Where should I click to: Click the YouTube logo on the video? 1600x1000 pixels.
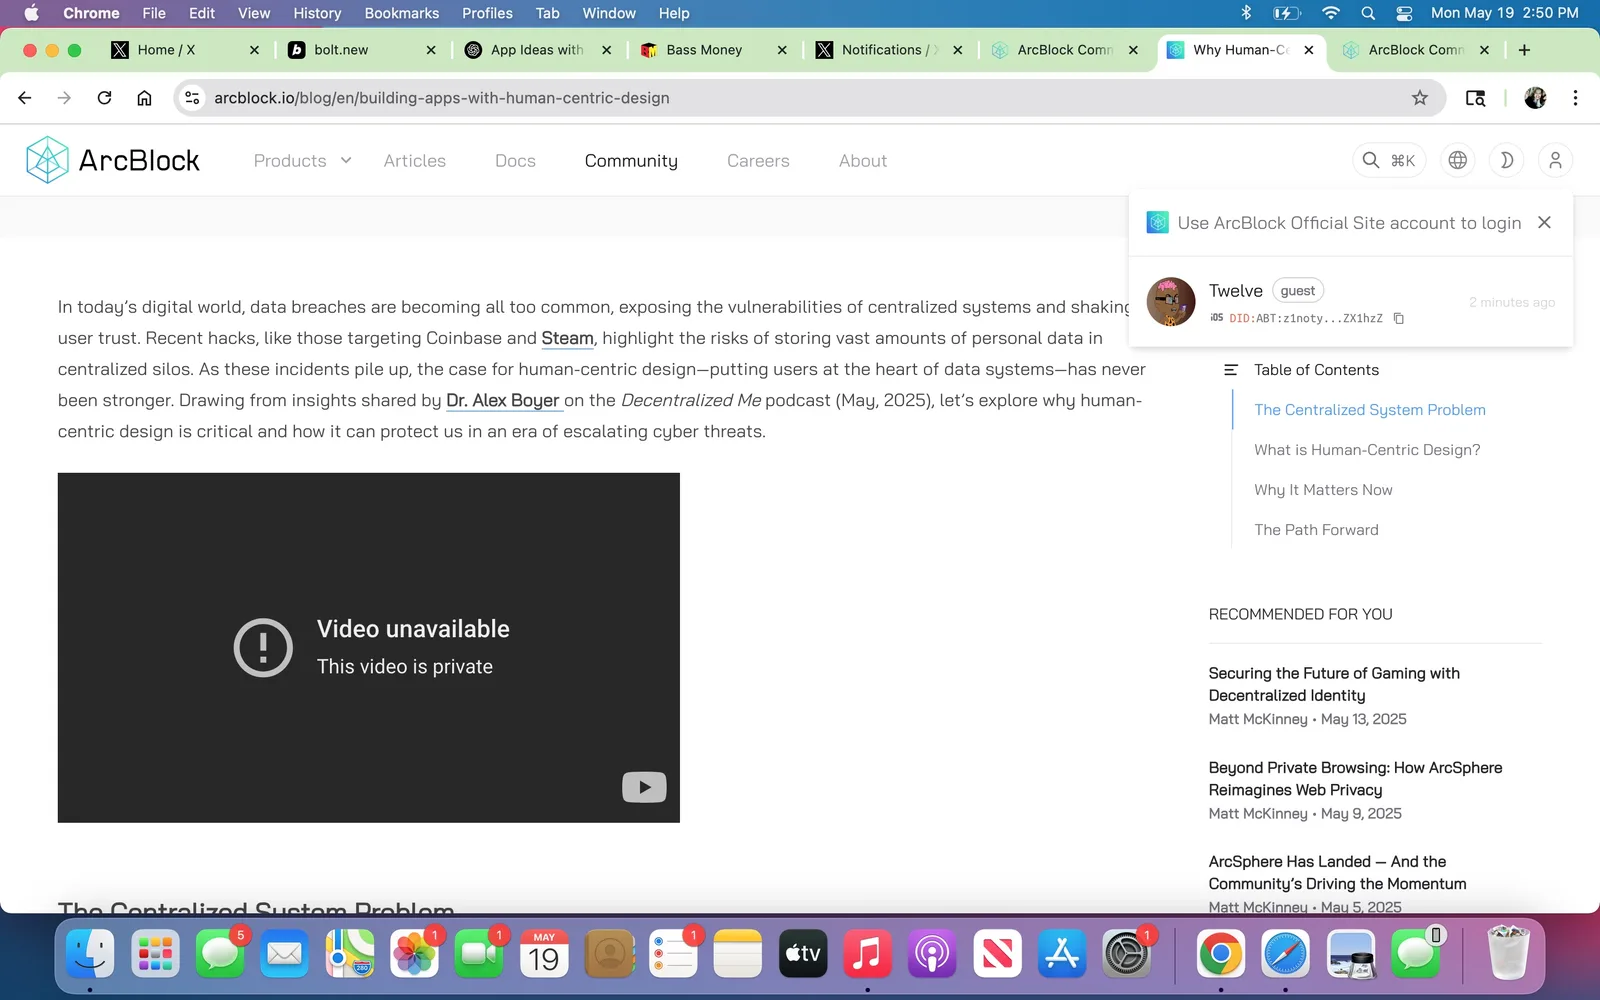[x=644, y=787]
